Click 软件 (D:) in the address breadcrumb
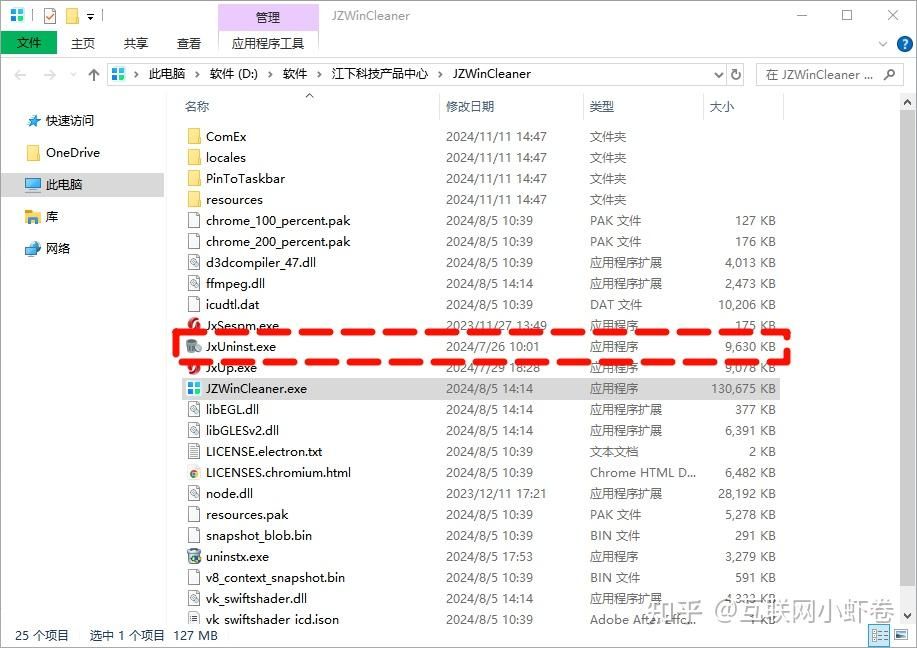This screenshot has width=917, height=648. (x=233, y=74)
